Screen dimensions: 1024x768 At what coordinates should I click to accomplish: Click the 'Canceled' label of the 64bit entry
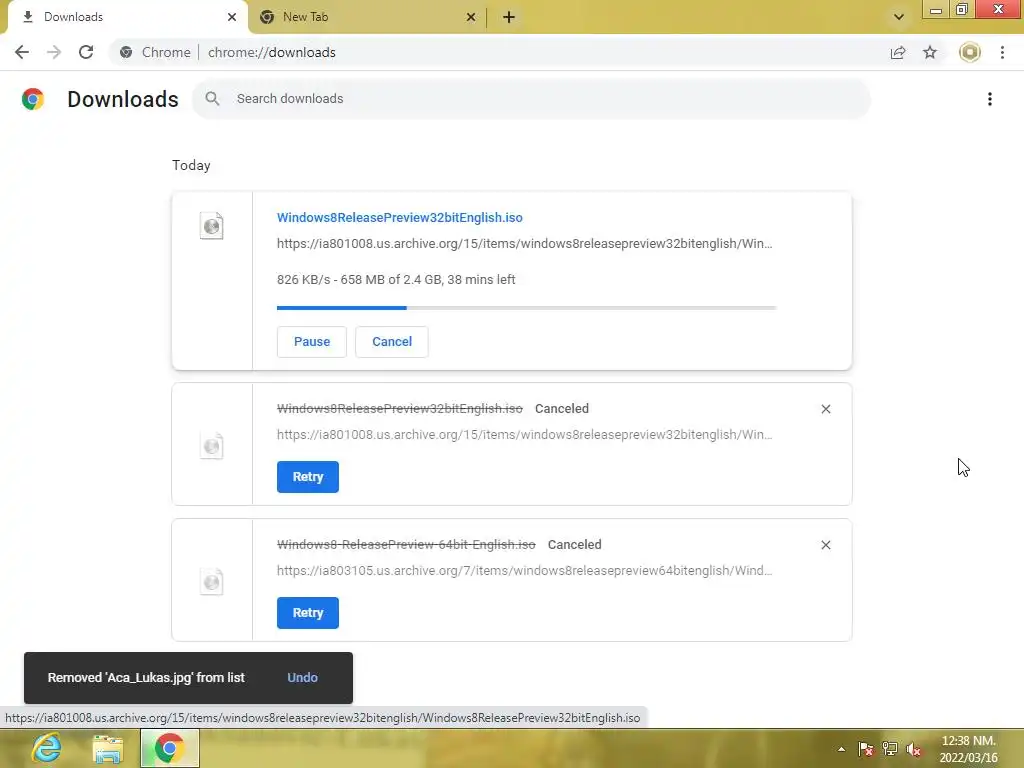click(x=575, y=545)
